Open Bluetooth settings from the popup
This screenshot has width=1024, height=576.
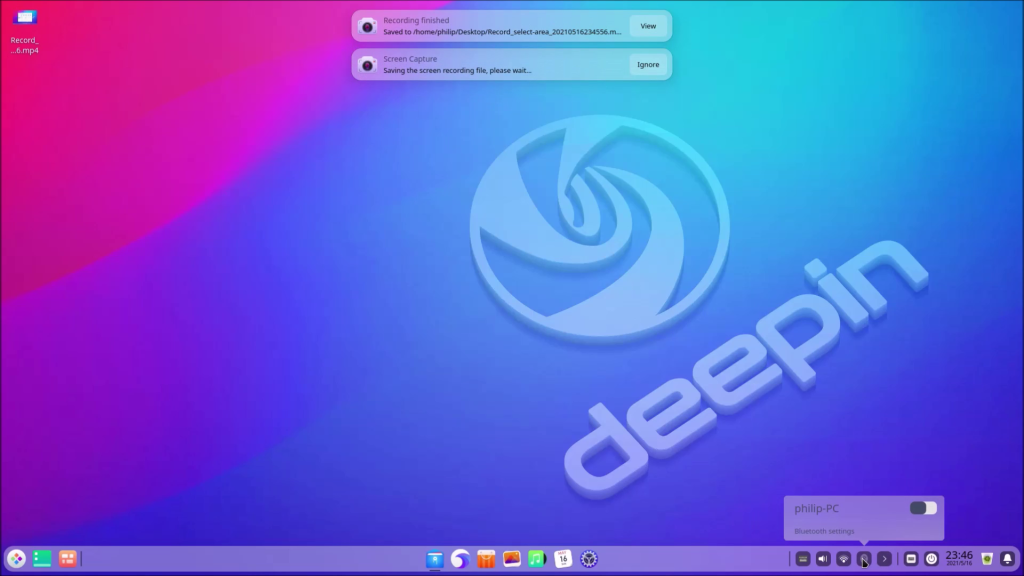click(824, 531)
